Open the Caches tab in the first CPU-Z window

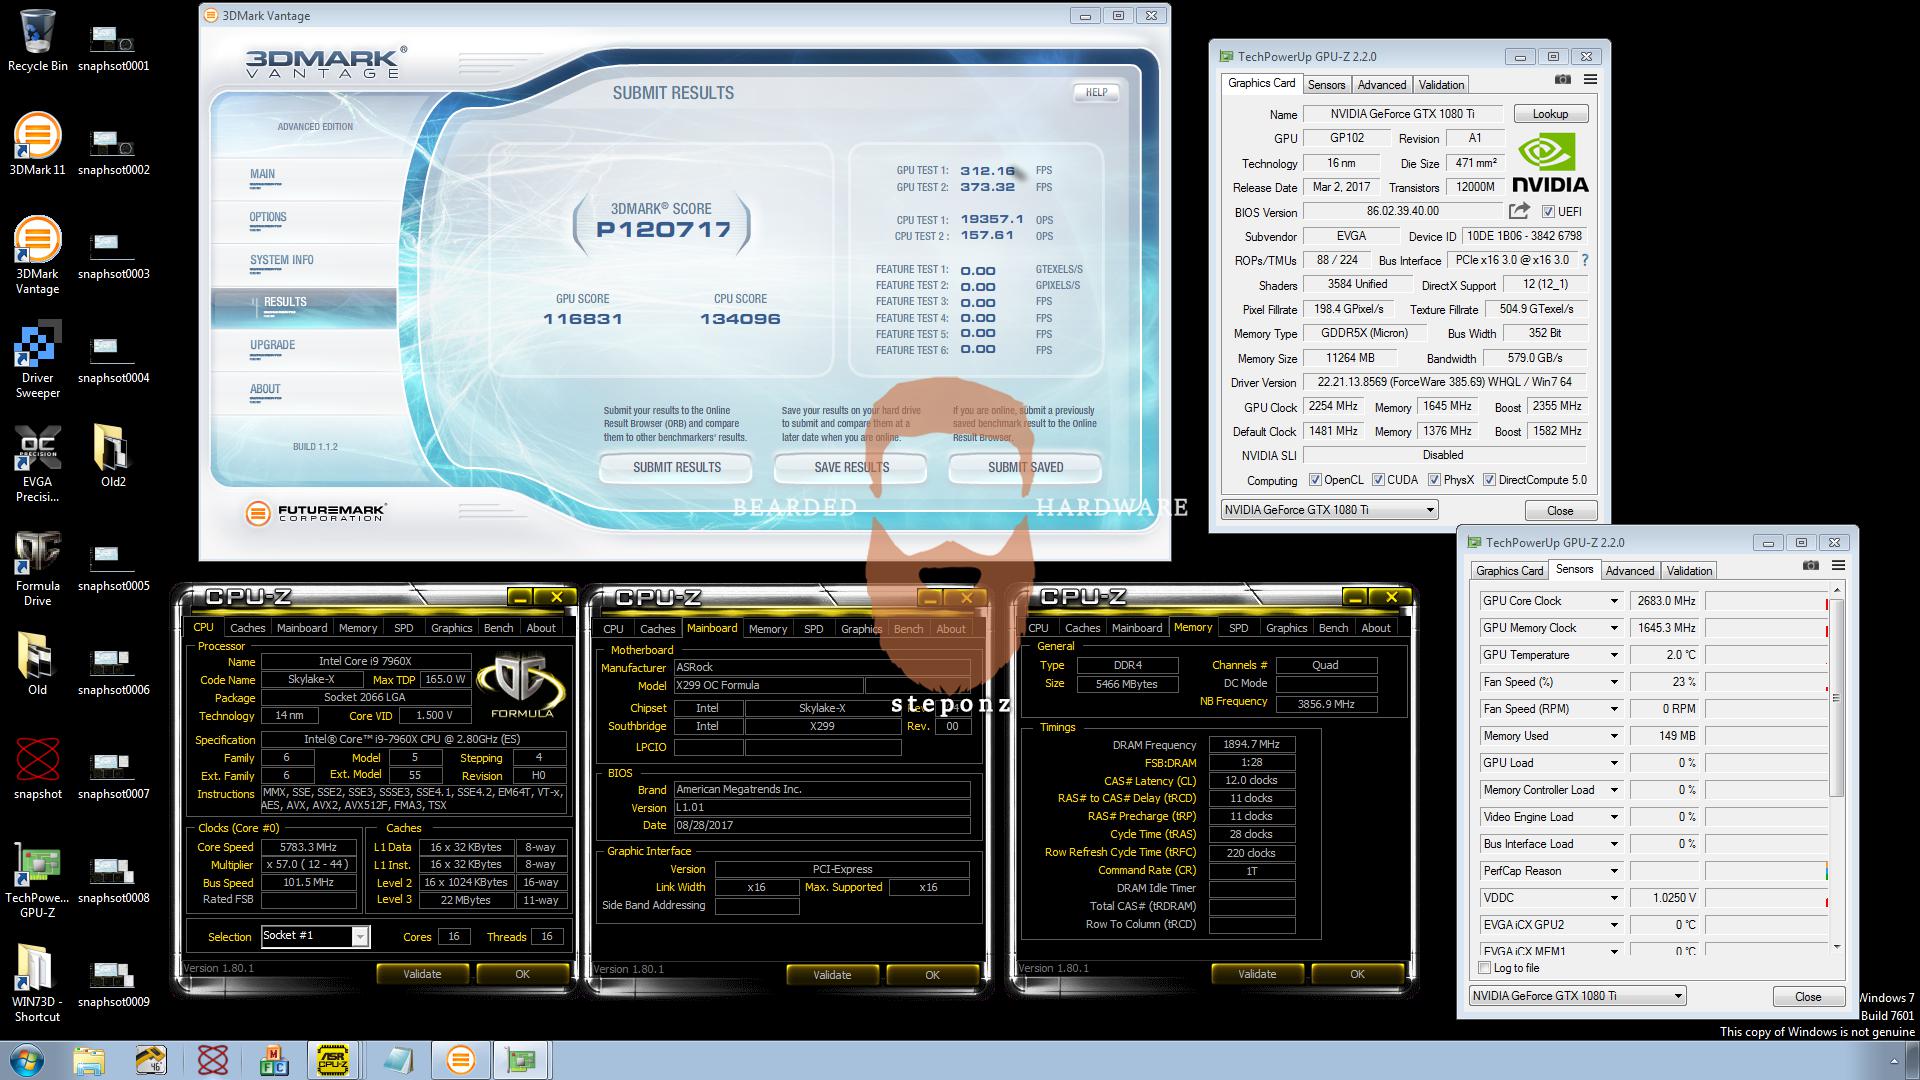pos(247,628)
